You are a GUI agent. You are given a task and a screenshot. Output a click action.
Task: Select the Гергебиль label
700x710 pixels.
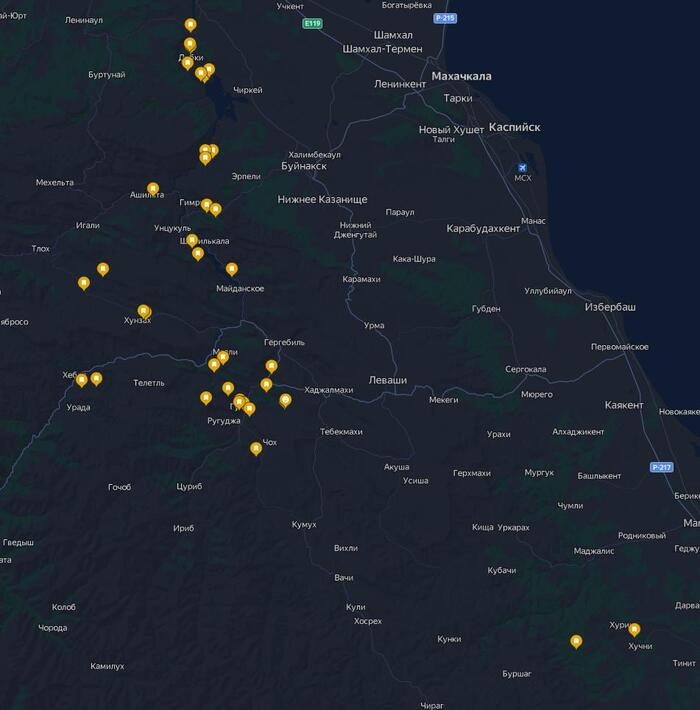click(x=284, y=342)
